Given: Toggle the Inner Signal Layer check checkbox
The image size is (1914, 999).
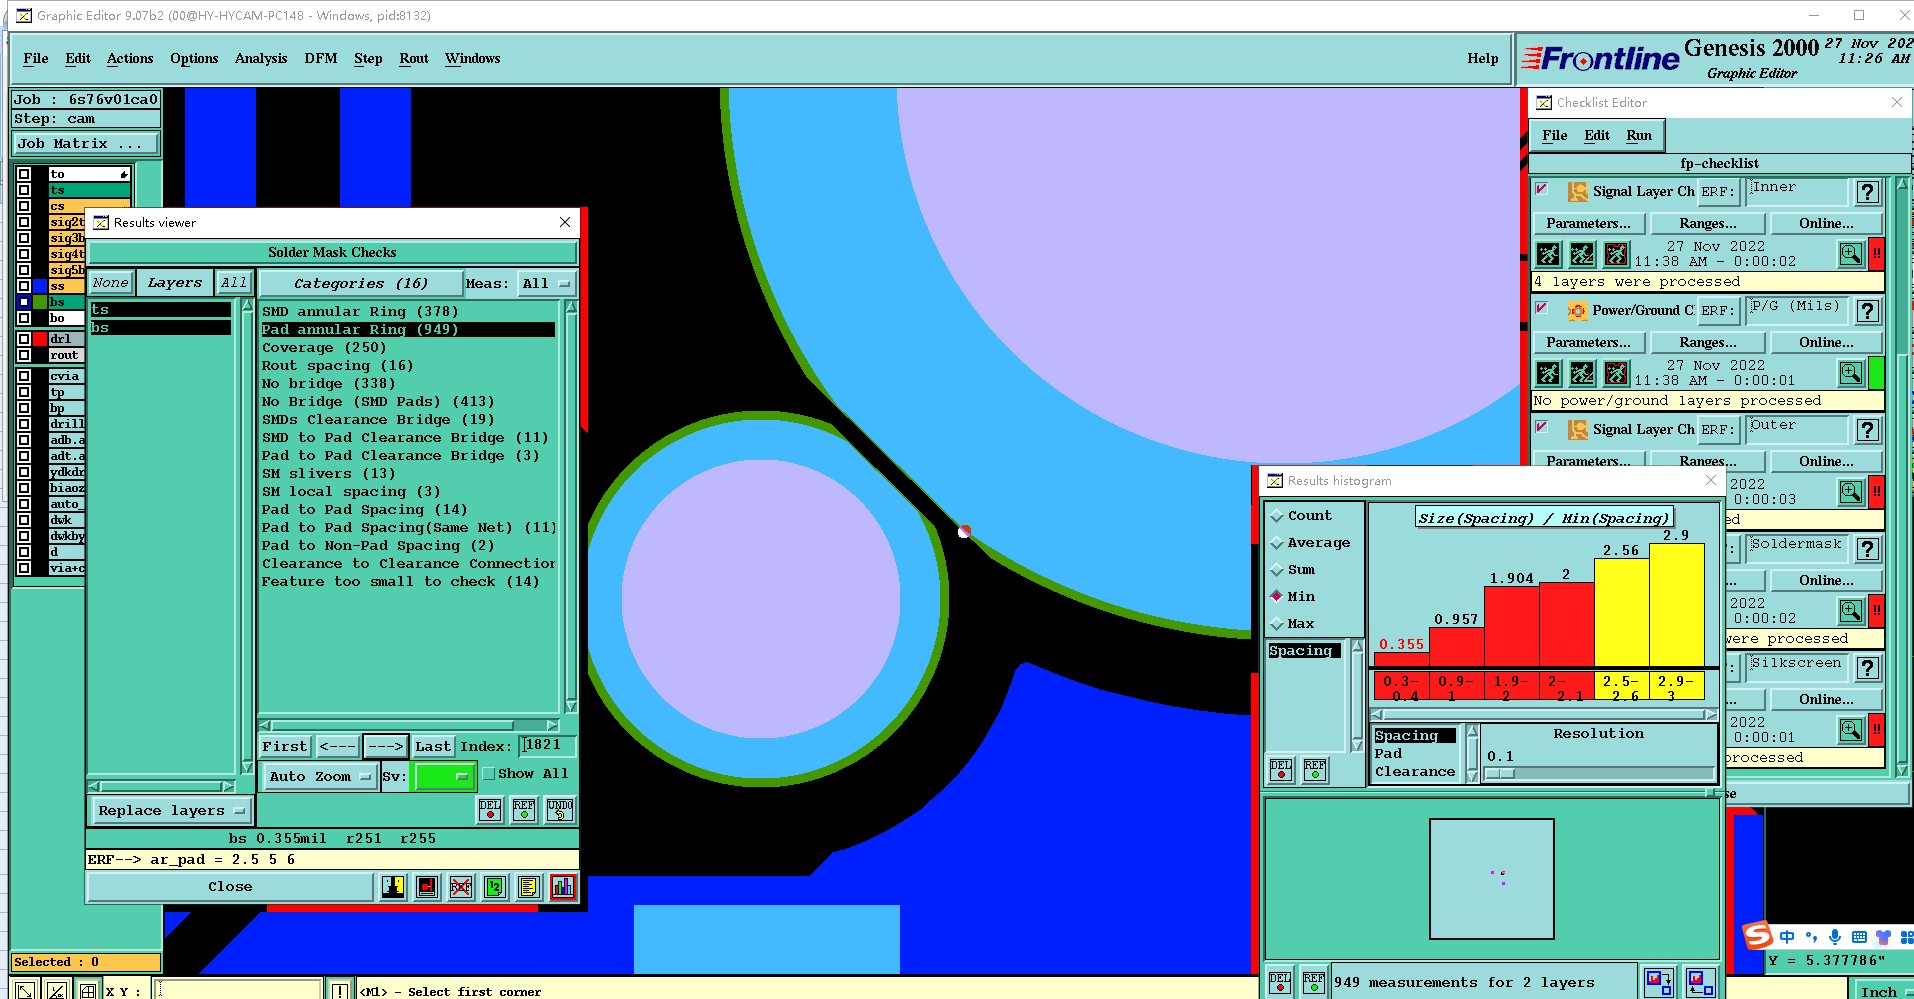Looking at the screenshot, I should tap(1542, 189).
